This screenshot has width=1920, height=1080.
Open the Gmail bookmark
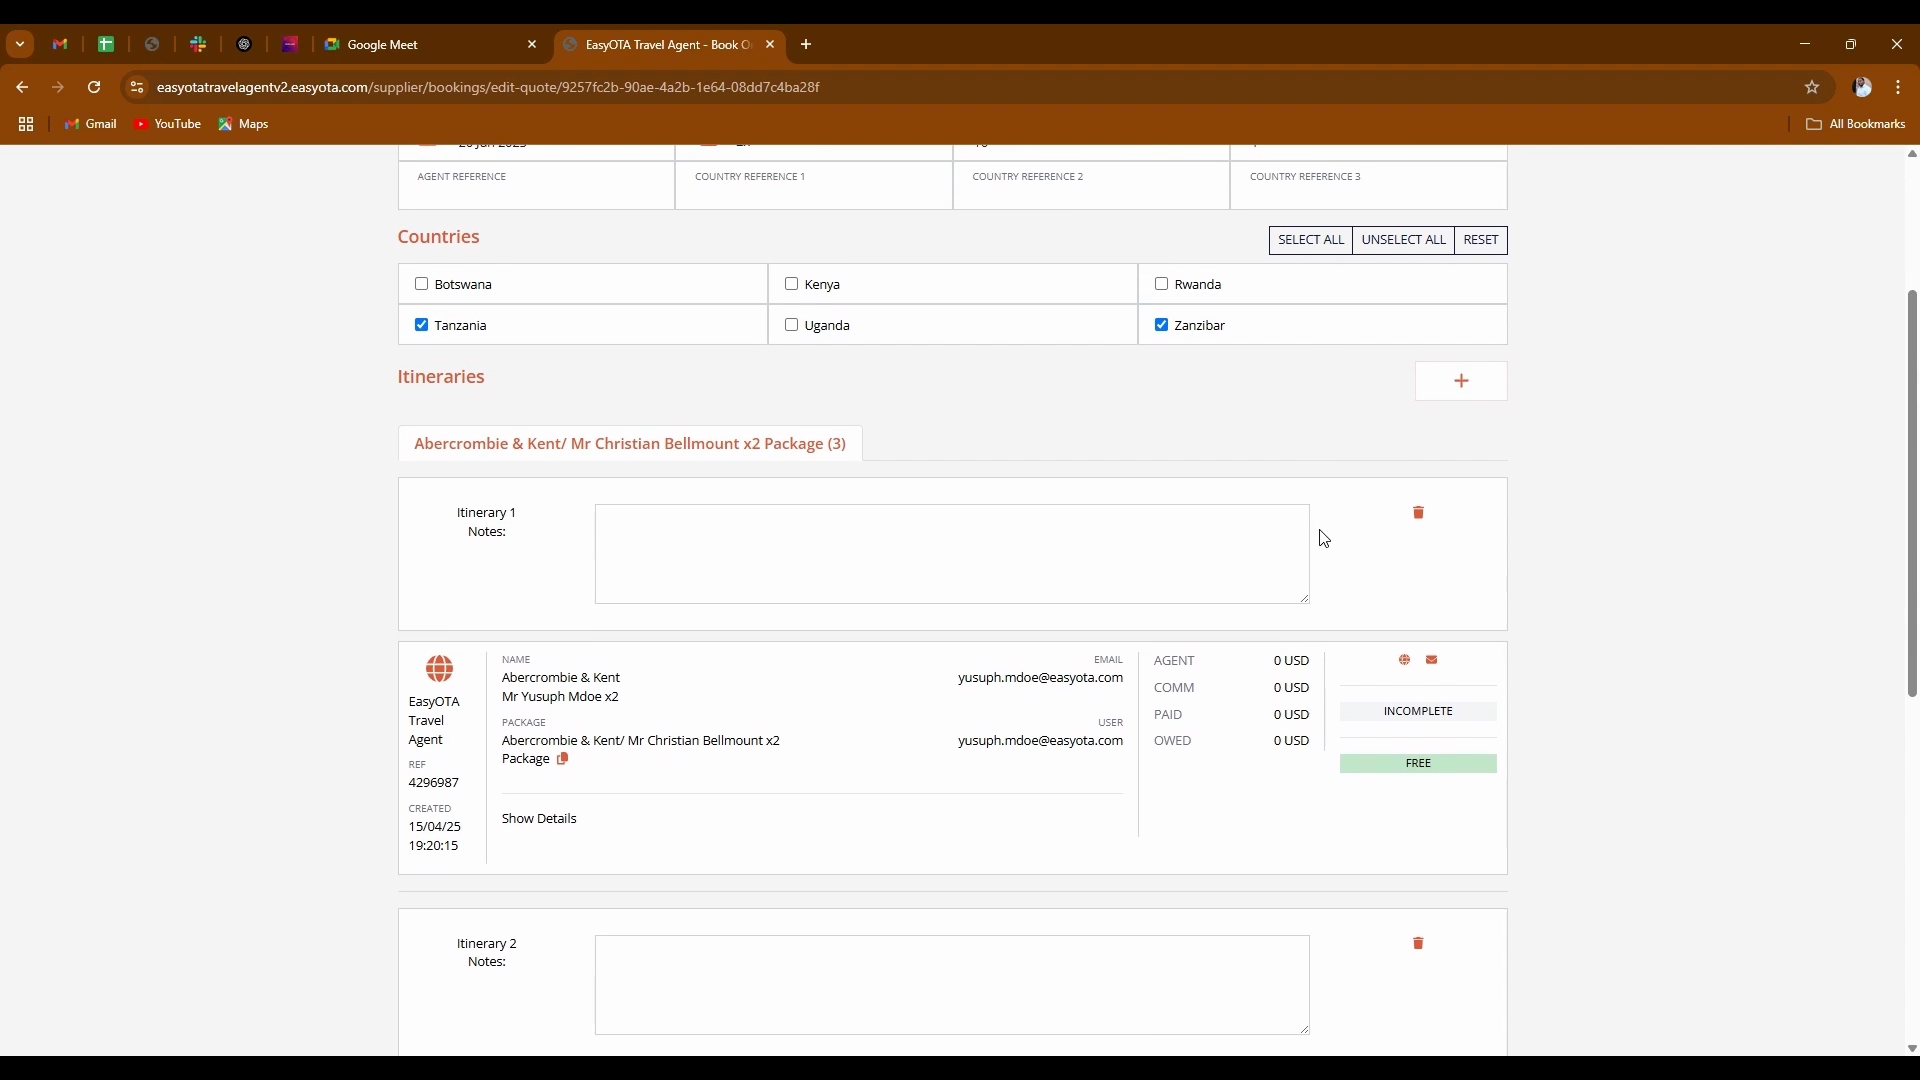91,125
